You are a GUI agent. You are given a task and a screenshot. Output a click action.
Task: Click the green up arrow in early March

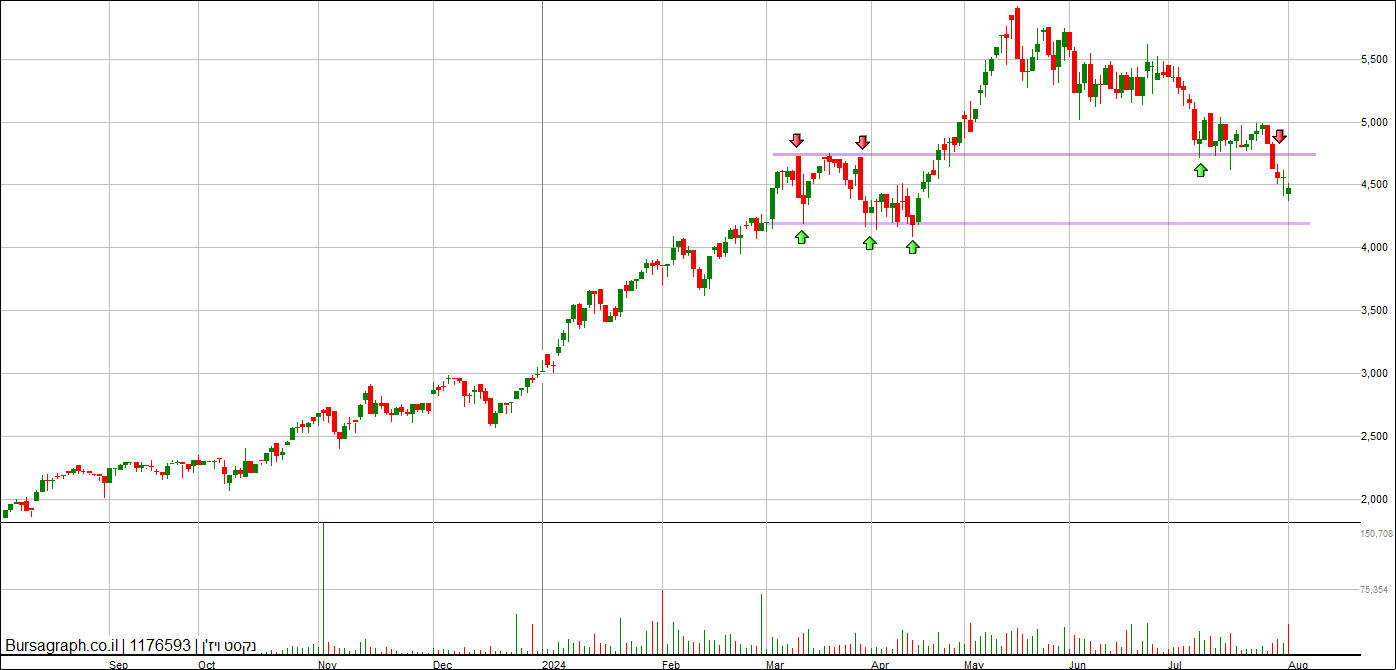(x=801, y=236)
